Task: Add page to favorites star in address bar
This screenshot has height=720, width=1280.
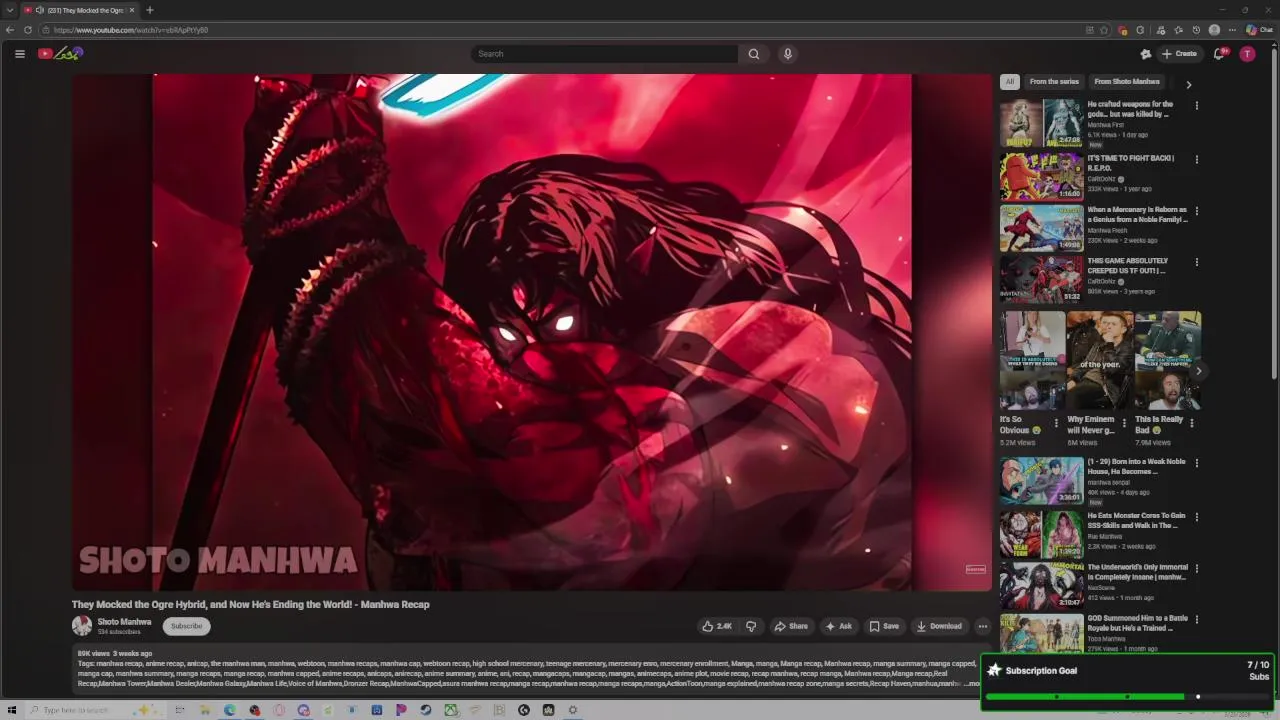Action: pos(1104,30)
